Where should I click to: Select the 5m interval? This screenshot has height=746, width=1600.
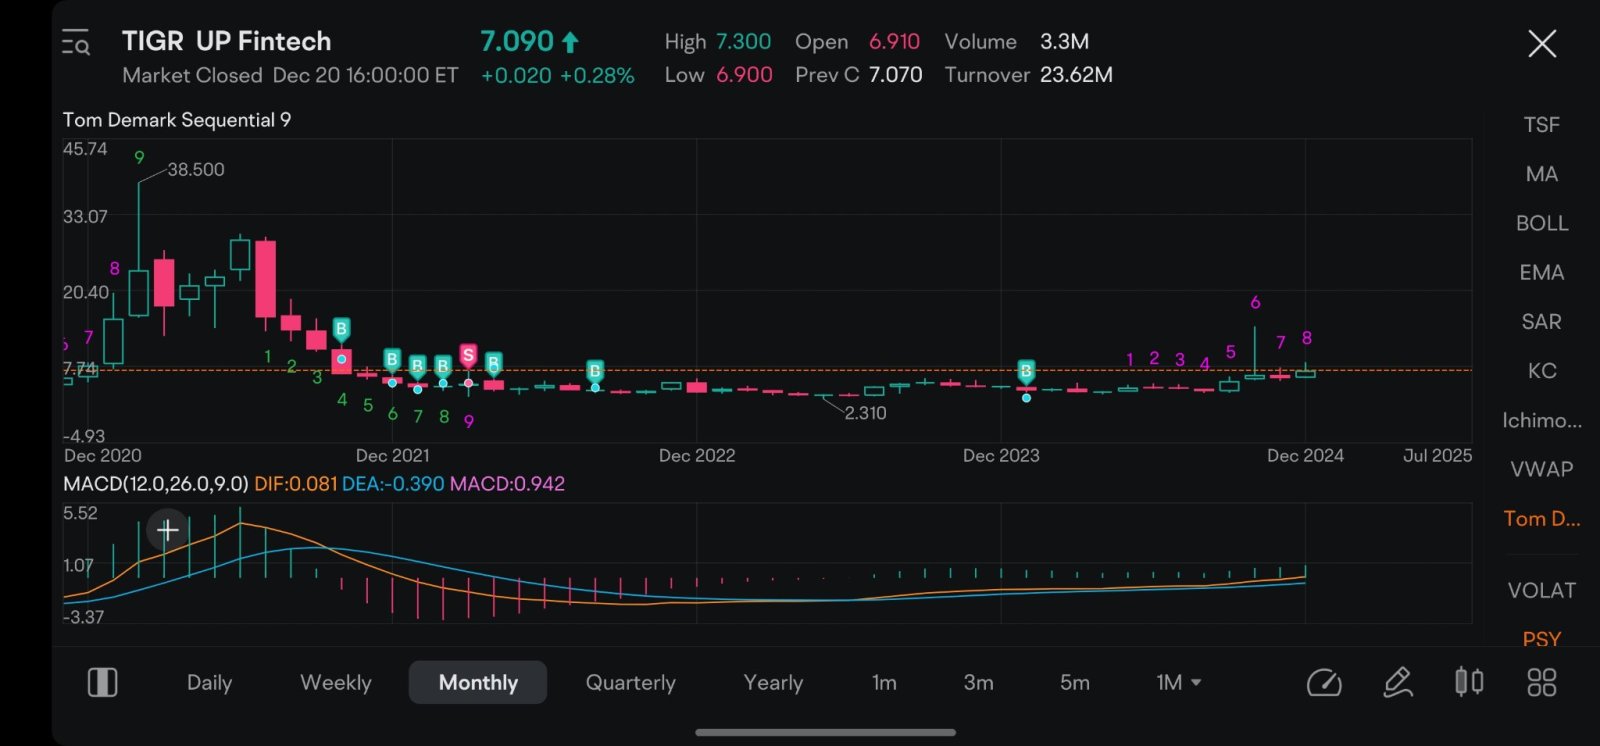[1075, 683]
